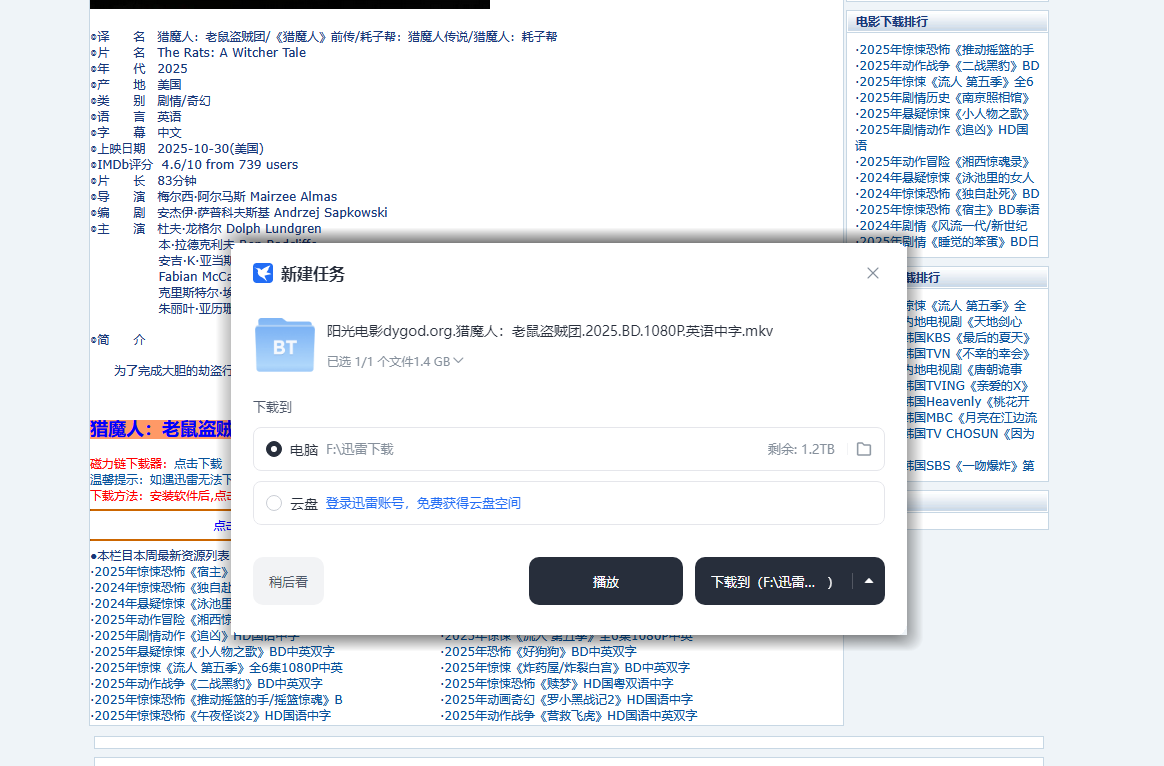Open folder browser icon beside 剩余: 1.2TB
The width and height of the screenshot is (1164, 766).
point(864,449)
